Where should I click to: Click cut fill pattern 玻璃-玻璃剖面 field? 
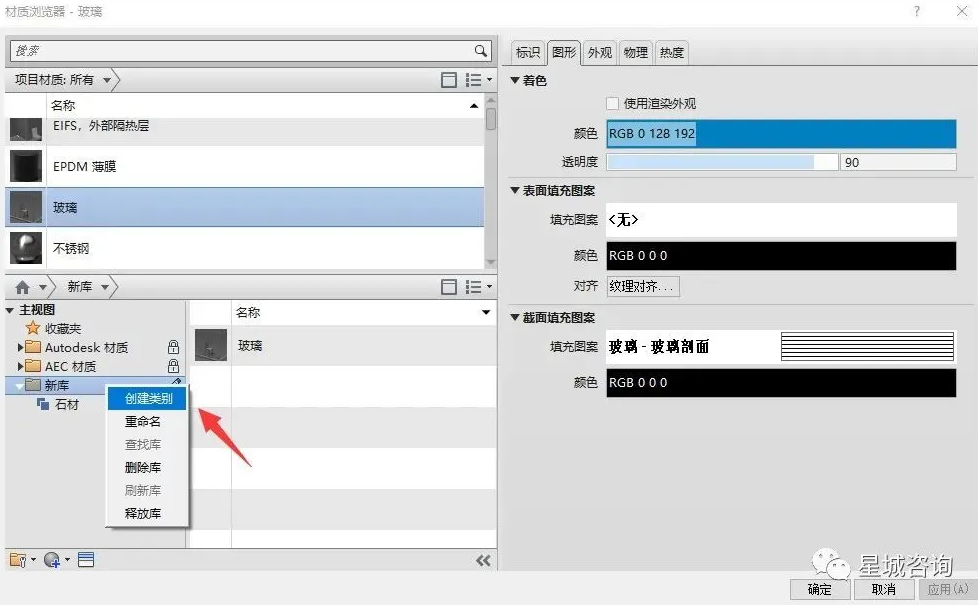pos(781,346)
